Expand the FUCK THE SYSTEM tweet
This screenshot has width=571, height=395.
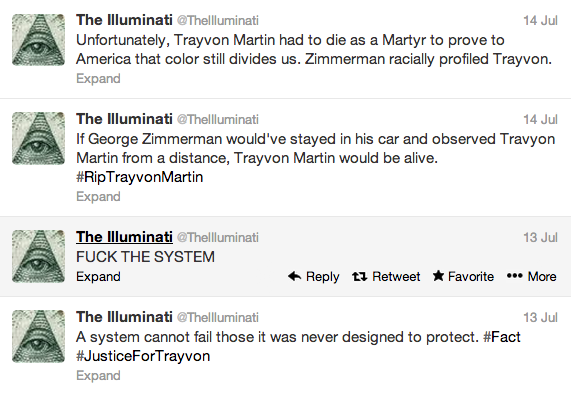tap(98, 277)
